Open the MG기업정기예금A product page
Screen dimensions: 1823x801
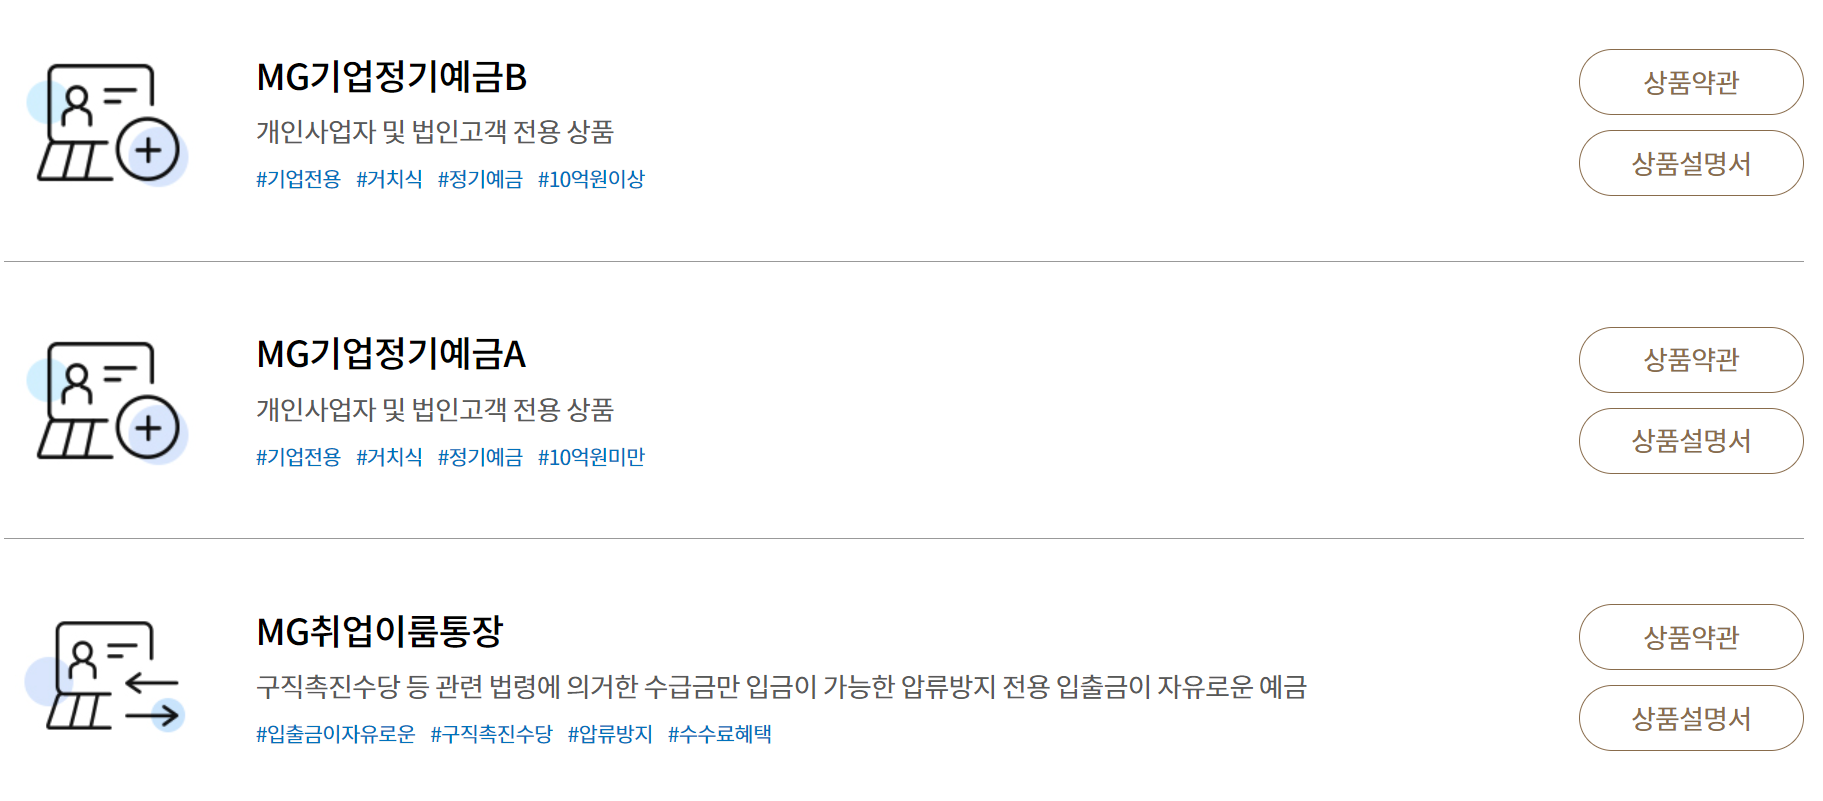click(390, 352)
